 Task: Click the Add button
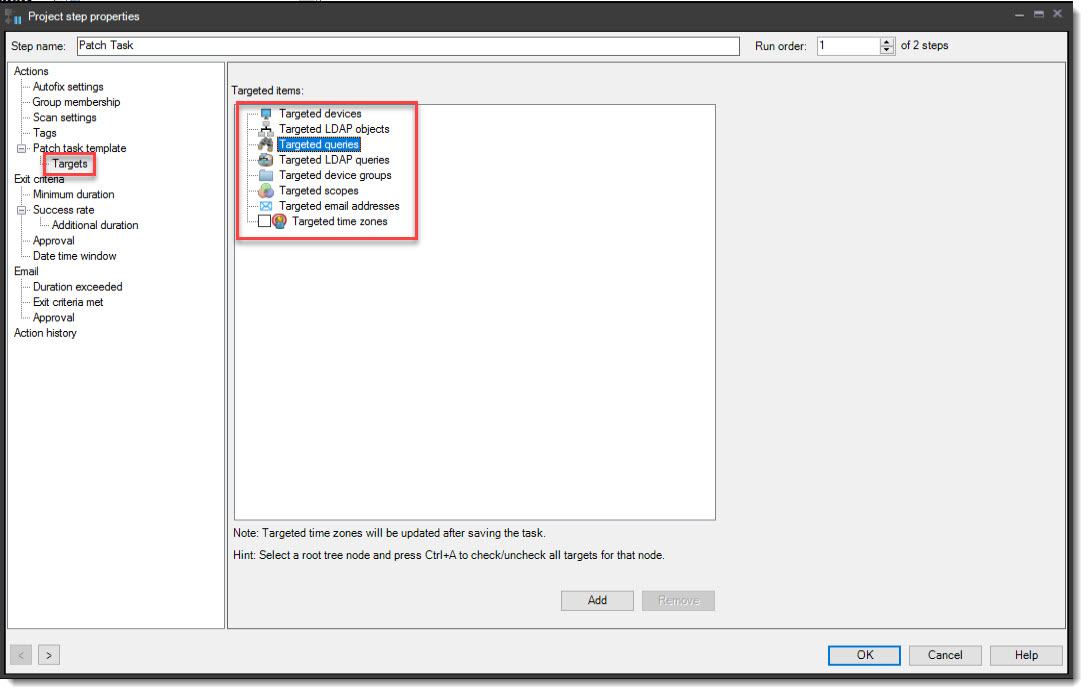point(597,600)
